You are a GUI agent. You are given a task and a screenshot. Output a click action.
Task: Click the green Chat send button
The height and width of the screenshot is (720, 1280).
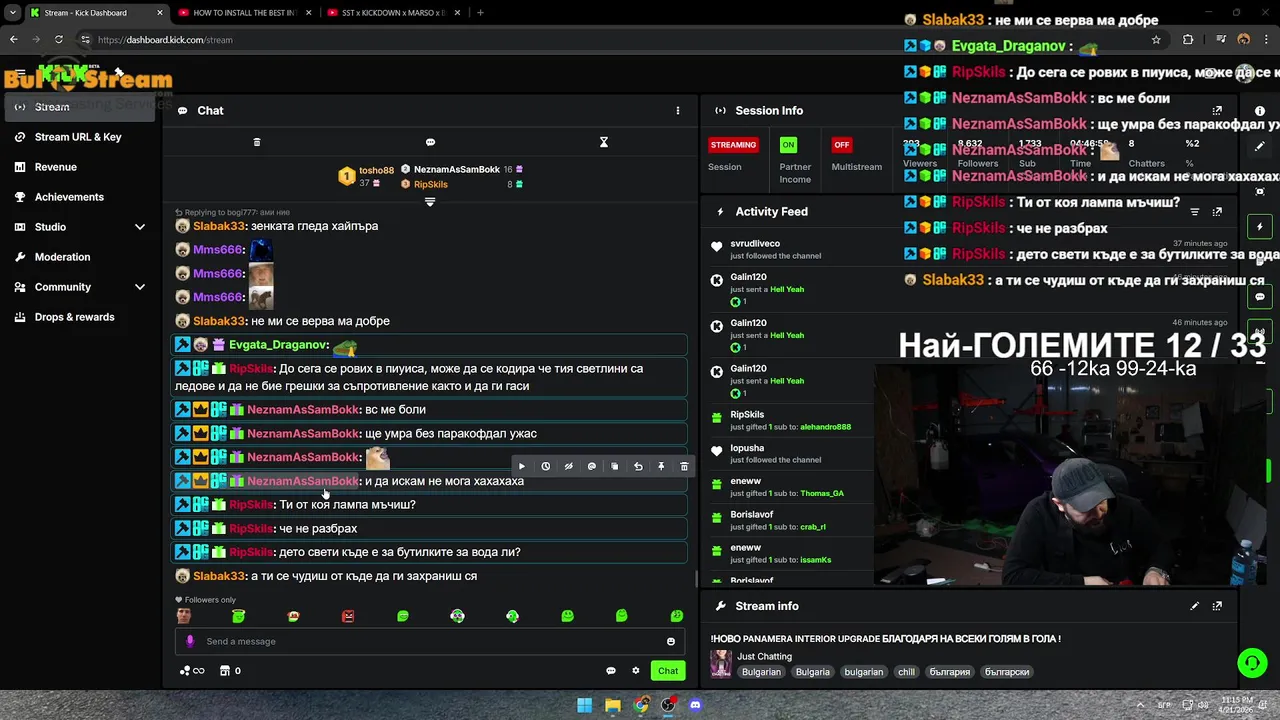[x=668, y=671]
